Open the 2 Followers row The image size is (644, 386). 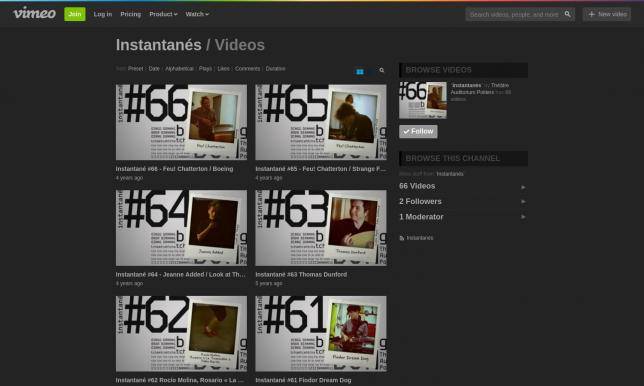point(463,201)
